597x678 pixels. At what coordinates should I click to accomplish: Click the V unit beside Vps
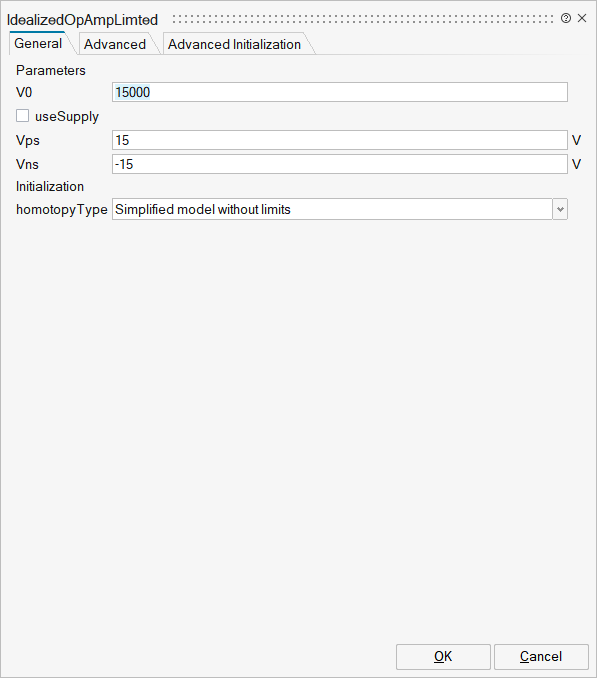tap(576, 140)
